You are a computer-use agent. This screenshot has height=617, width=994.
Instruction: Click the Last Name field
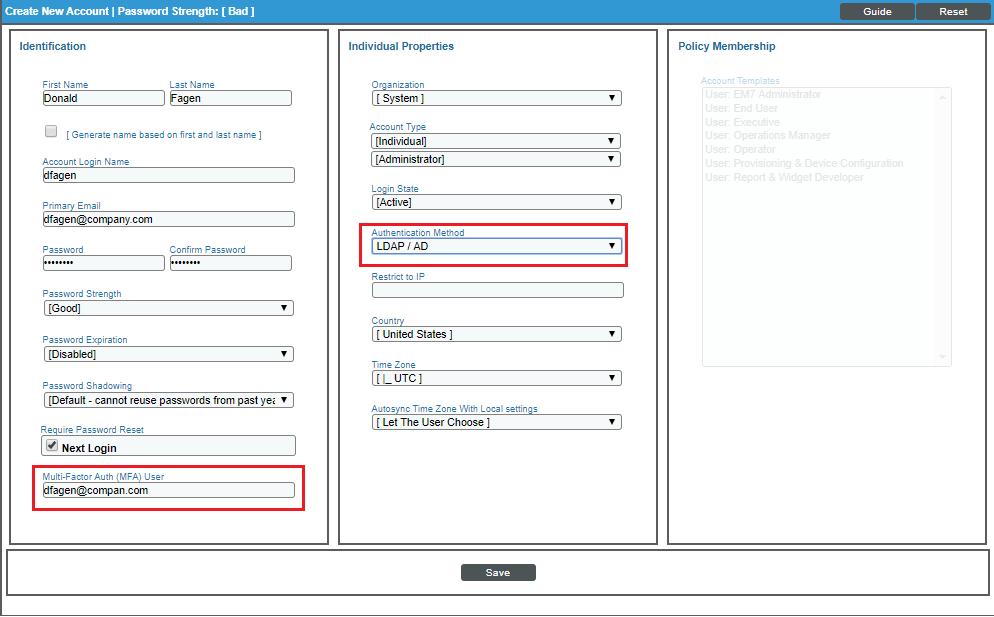[230, 98]
